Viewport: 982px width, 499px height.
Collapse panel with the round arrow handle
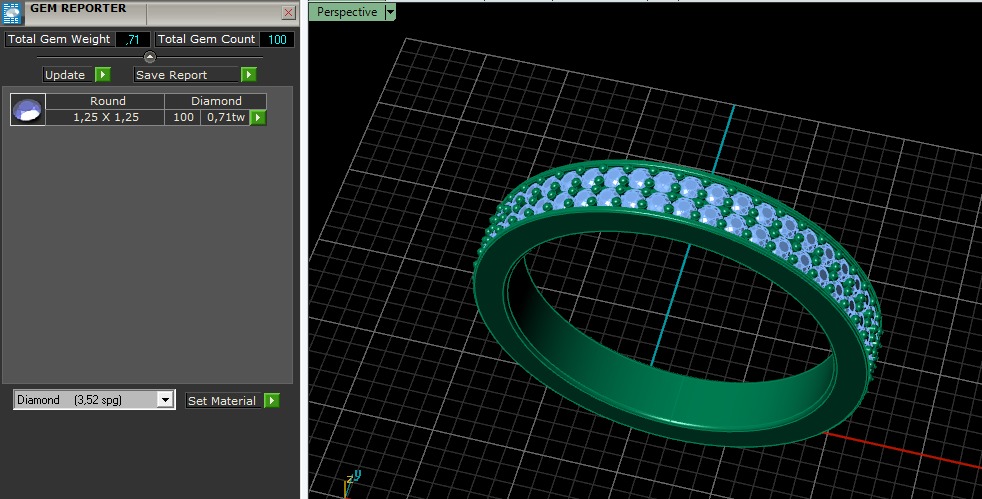pyautogui.click(x=150, y=57)
